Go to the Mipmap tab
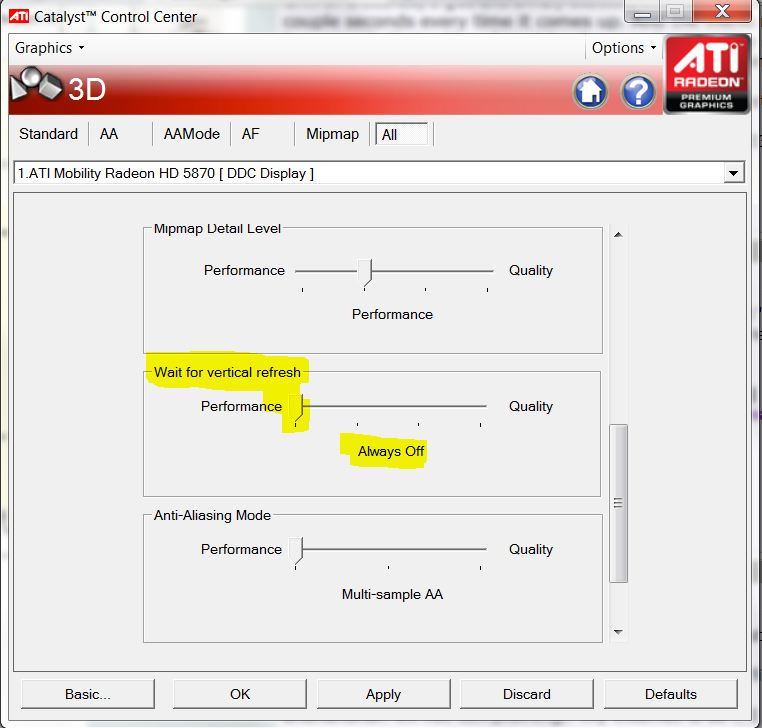The image size is (762, 728). 332,134
